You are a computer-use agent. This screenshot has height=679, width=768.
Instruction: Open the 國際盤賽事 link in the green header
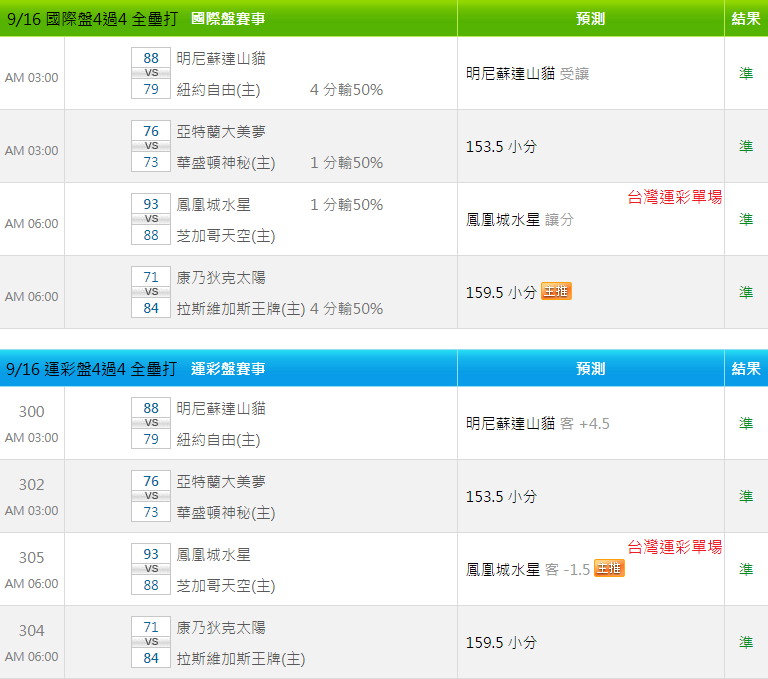pyautogui.click(x=228, y=19)
